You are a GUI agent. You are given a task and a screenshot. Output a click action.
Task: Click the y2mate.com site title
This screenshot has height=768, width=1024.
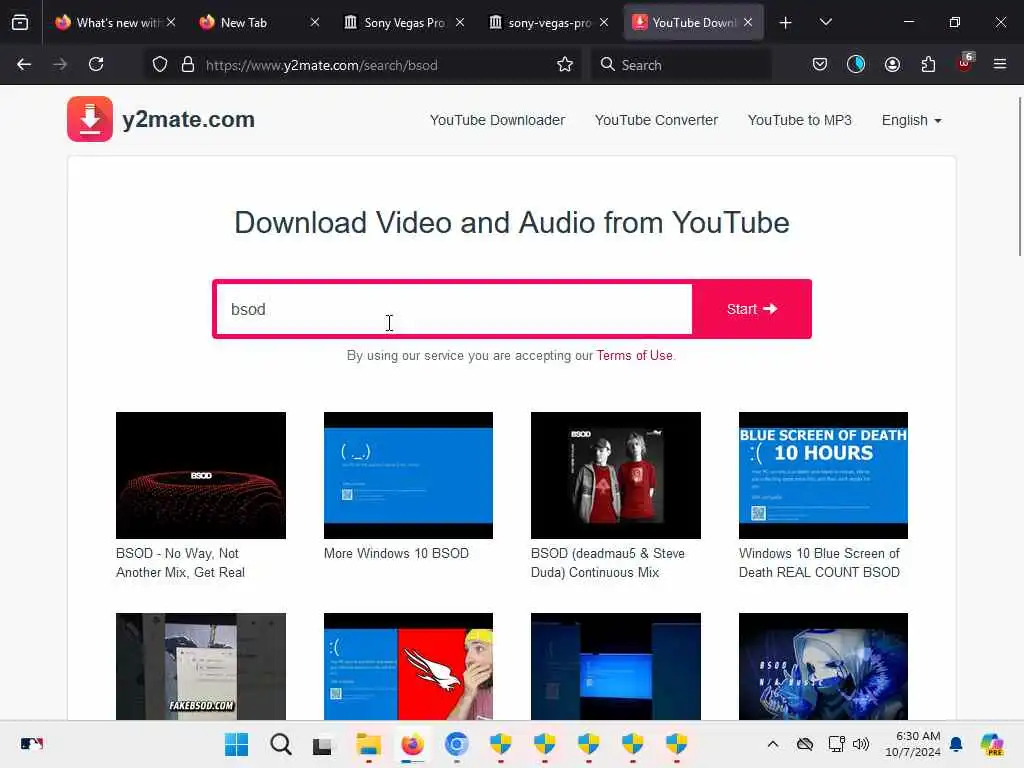189,120
